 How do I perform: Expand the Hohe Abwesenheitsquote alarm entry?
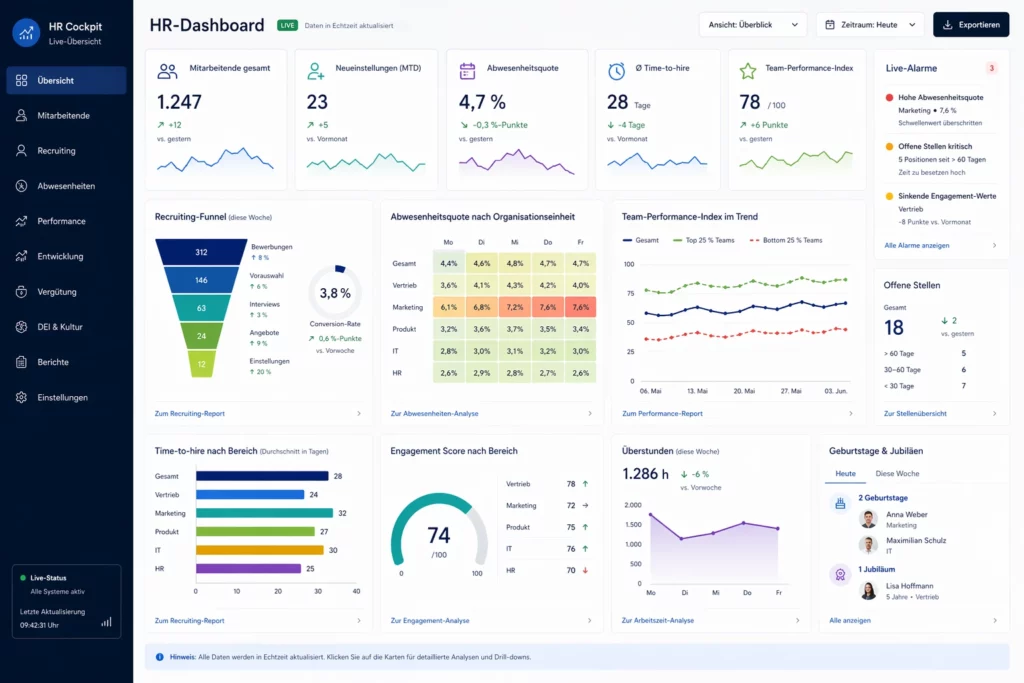pos(940,110)
